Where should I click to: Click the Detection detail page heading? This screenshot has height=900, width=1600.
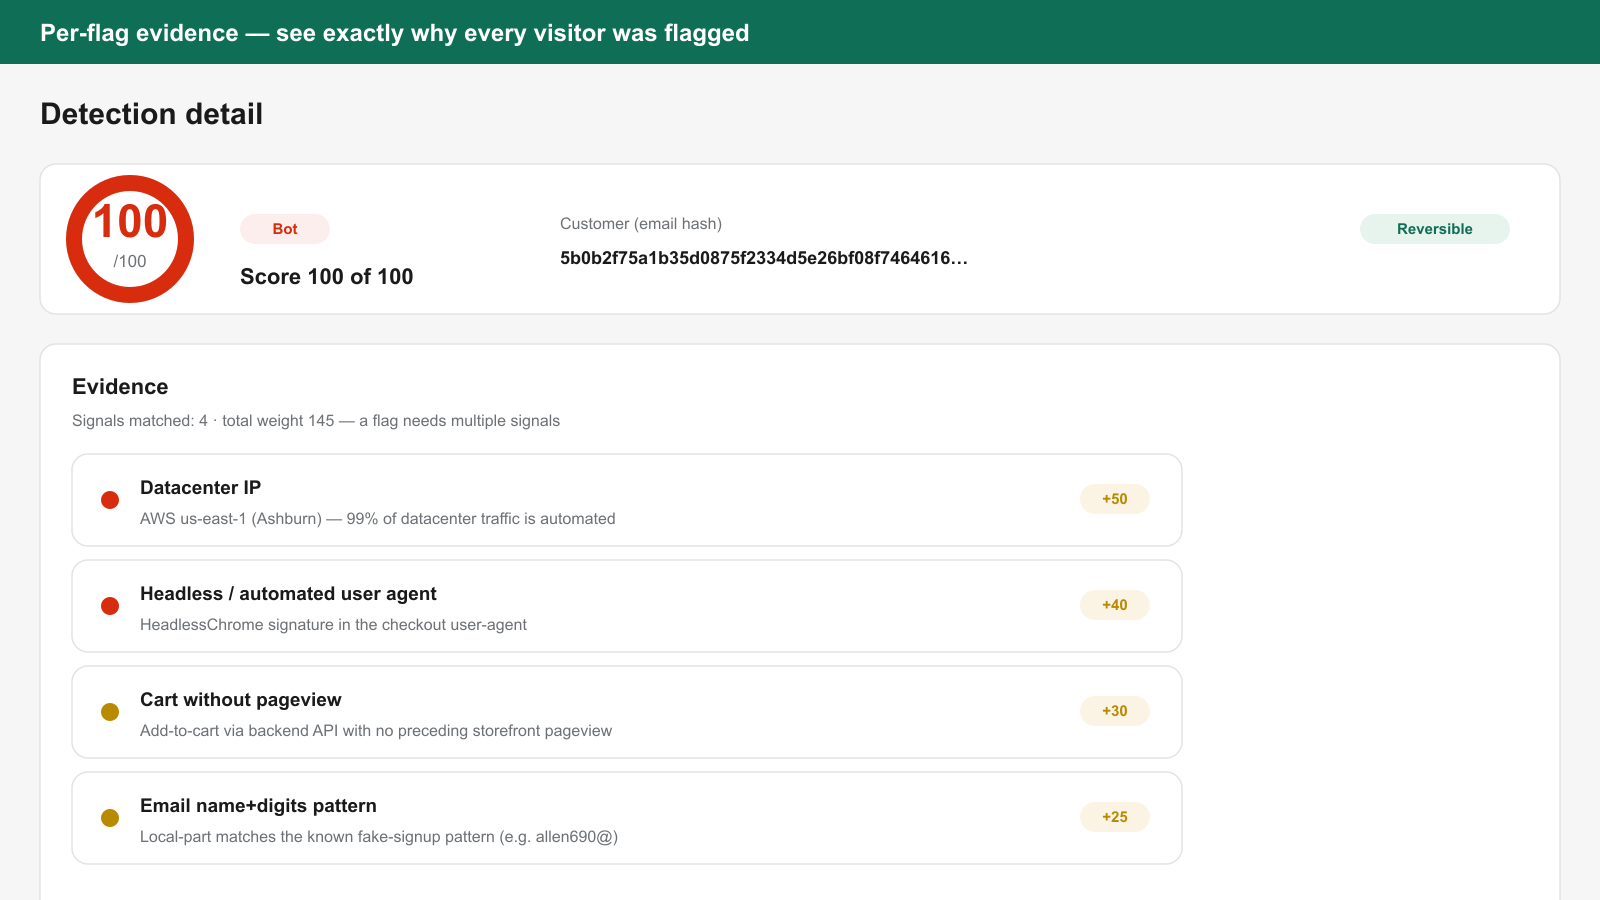point(152,114)
